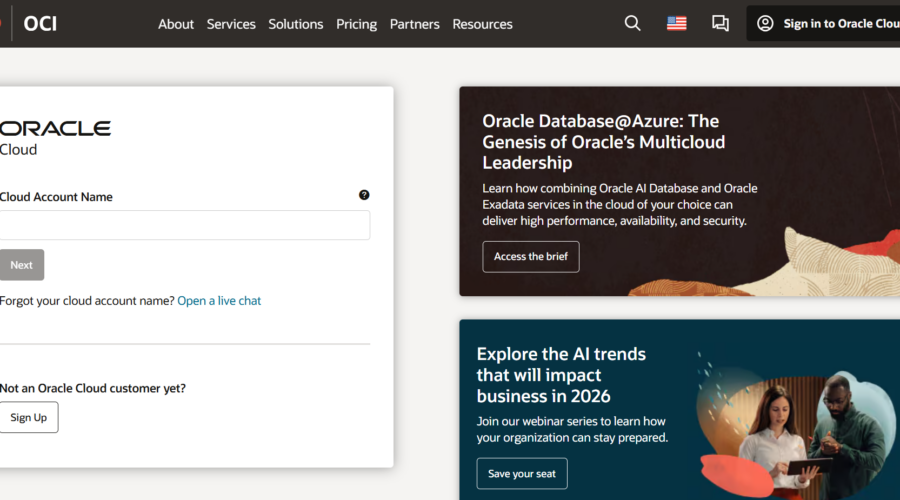Click the Oracle Database@Azure banner heading
The image size is (900, 500).
coord(603,142)
